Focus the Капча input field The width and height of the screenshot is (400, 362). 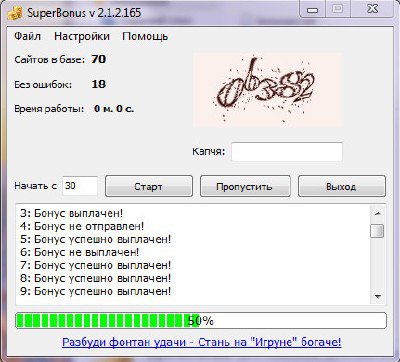(x=287, y=152)
